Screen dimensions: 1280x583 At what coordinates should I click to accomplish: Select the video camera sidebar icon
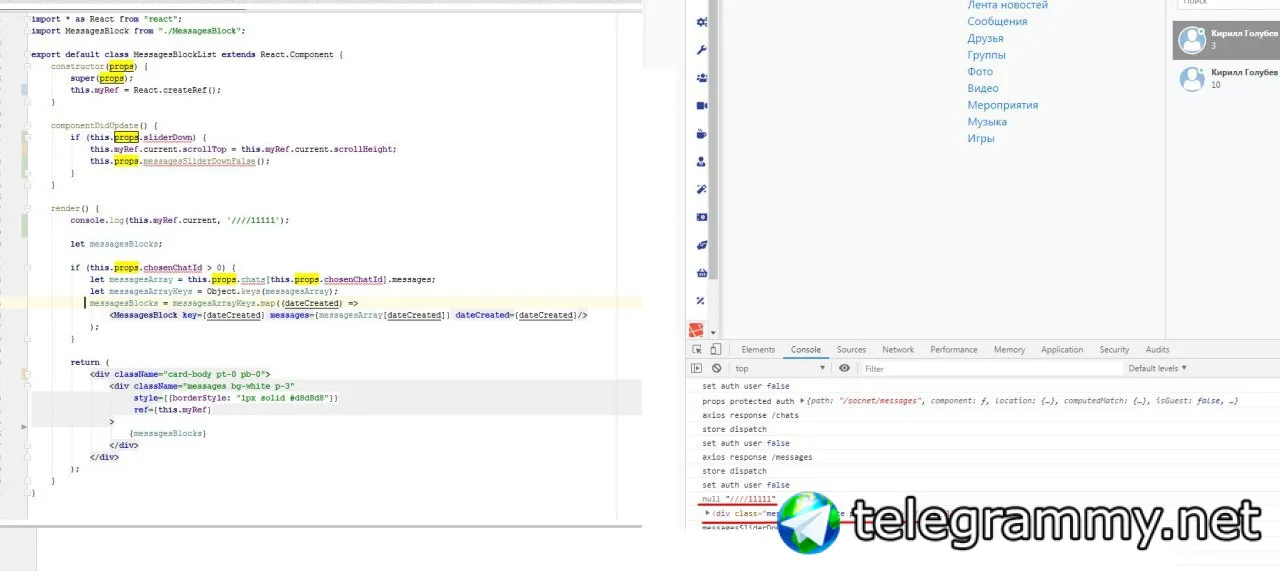click(x=701, y=106)
